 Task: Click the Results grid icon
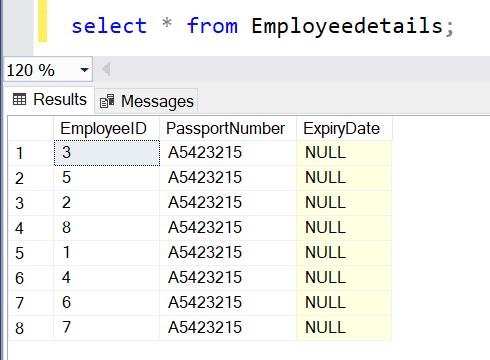[x=19, y=99]
